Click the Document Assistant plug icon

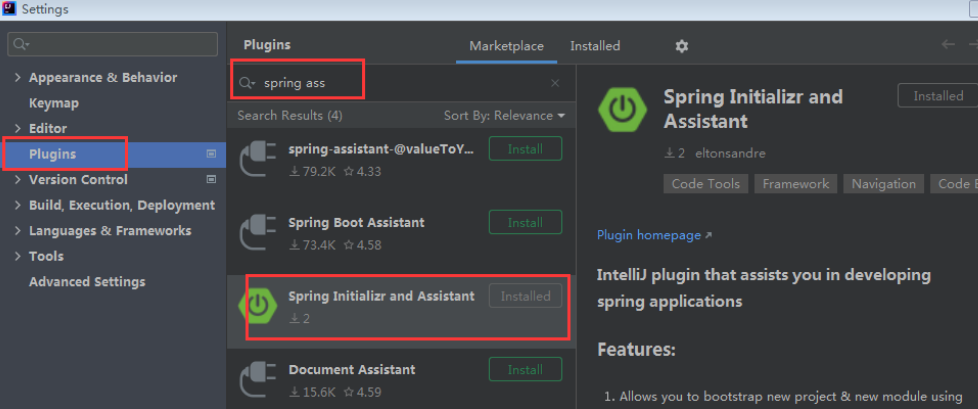click(x=258, y=380)
